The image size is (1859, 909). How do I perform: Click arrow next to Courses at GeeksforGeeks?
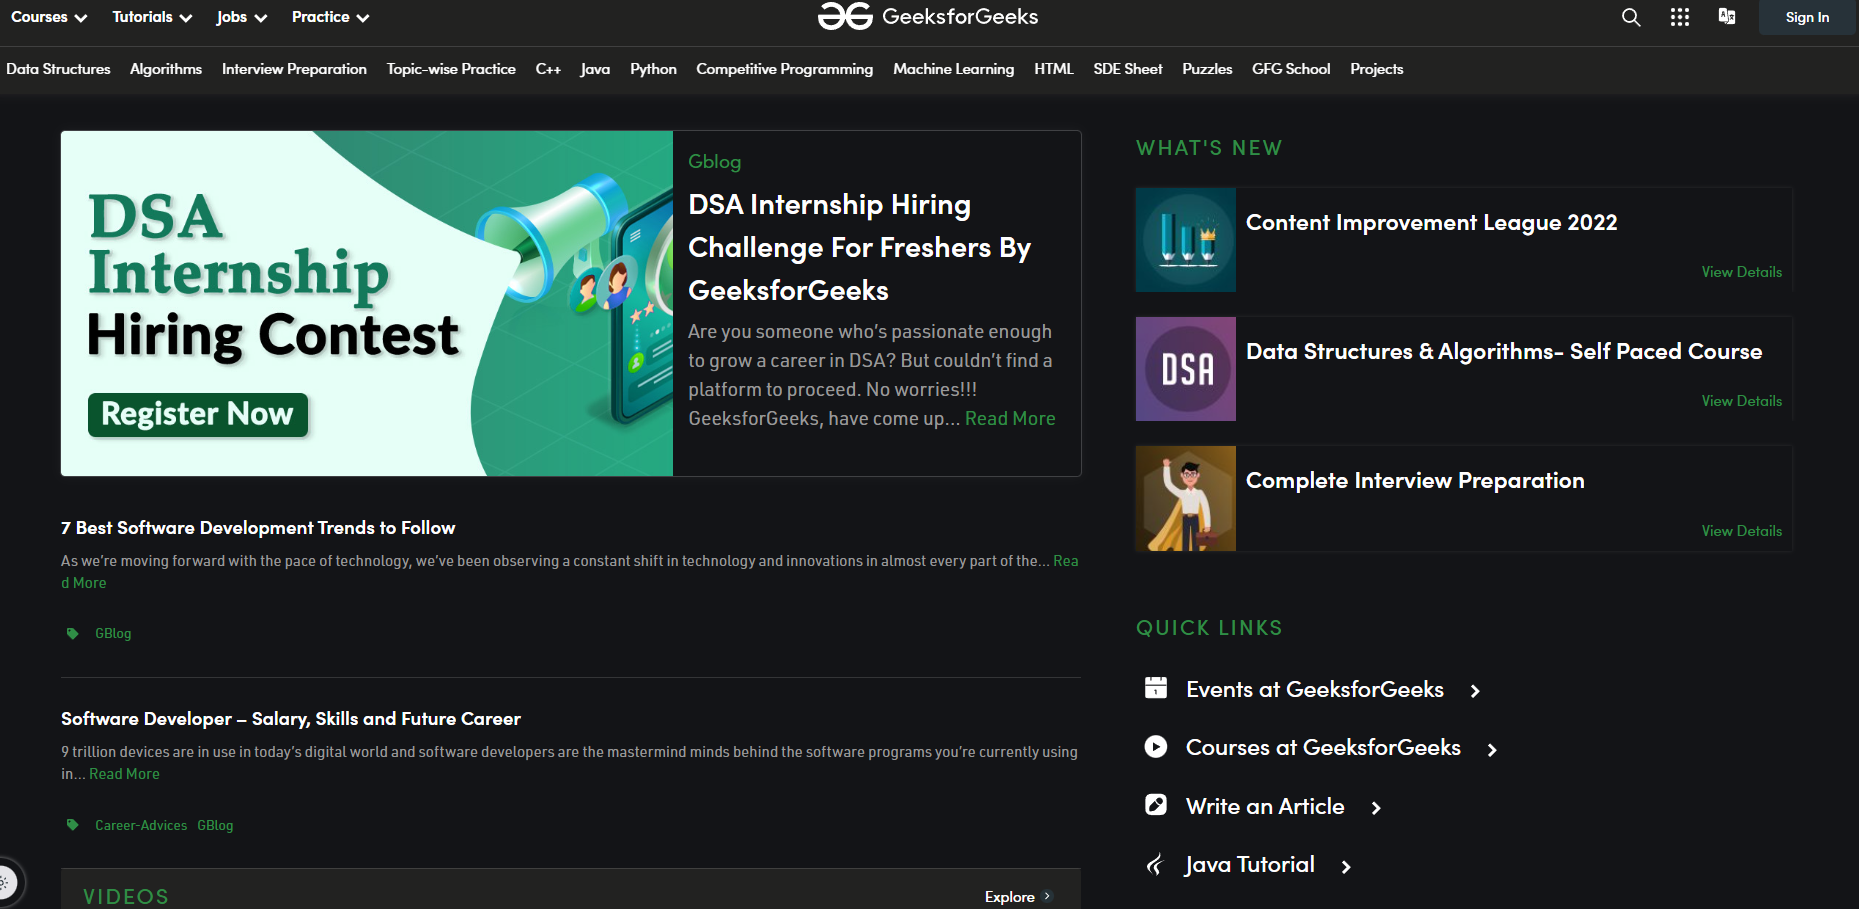[1492, 750]
